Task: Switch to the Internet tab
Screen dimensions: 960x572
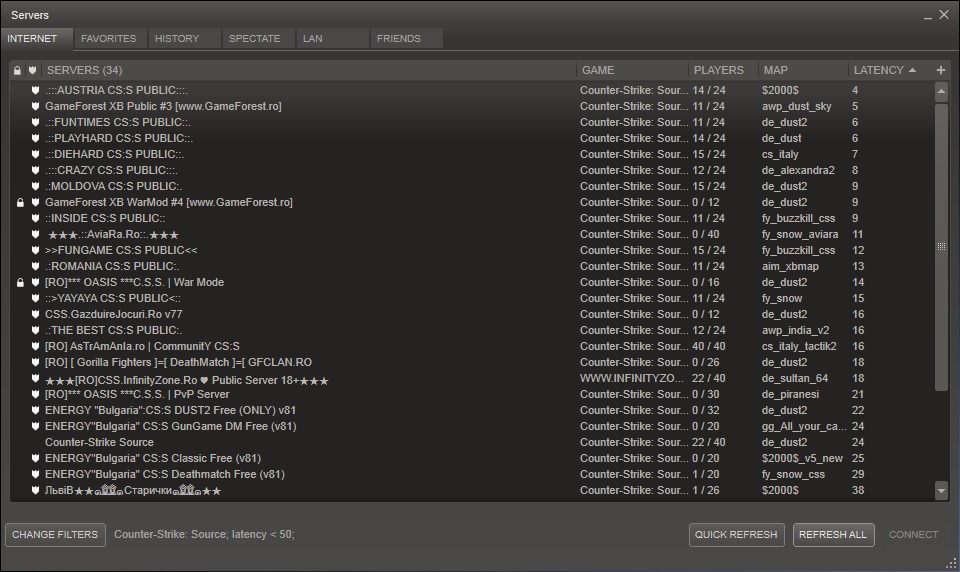Action: pos(37,39)
